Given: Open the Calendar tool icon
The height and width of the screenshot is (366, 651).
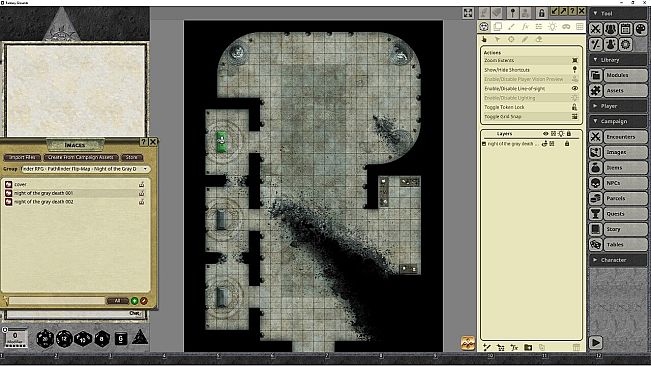Looking at the screenshot, I should (626, 29).
